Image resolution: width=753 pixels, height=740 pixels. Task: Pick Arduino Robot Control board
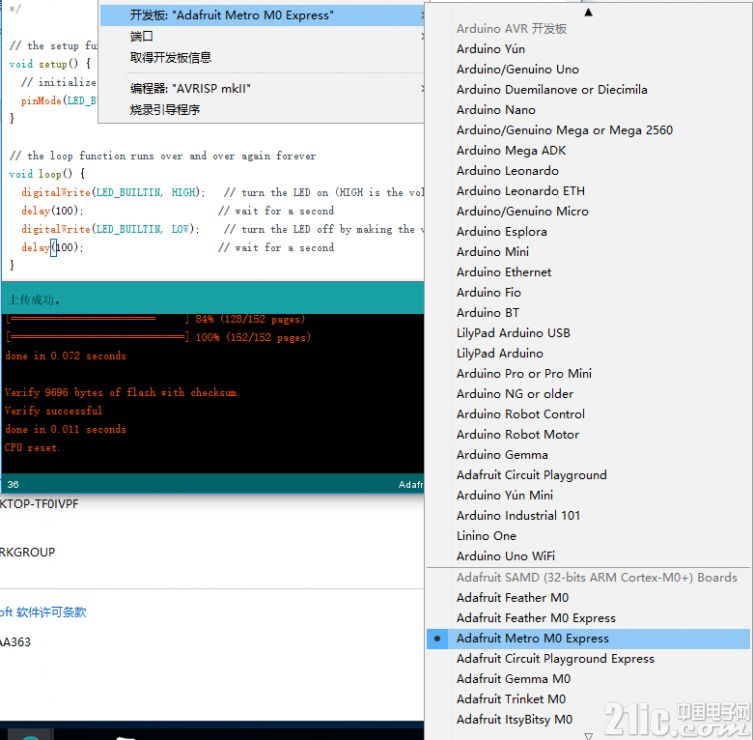[588, 414]
